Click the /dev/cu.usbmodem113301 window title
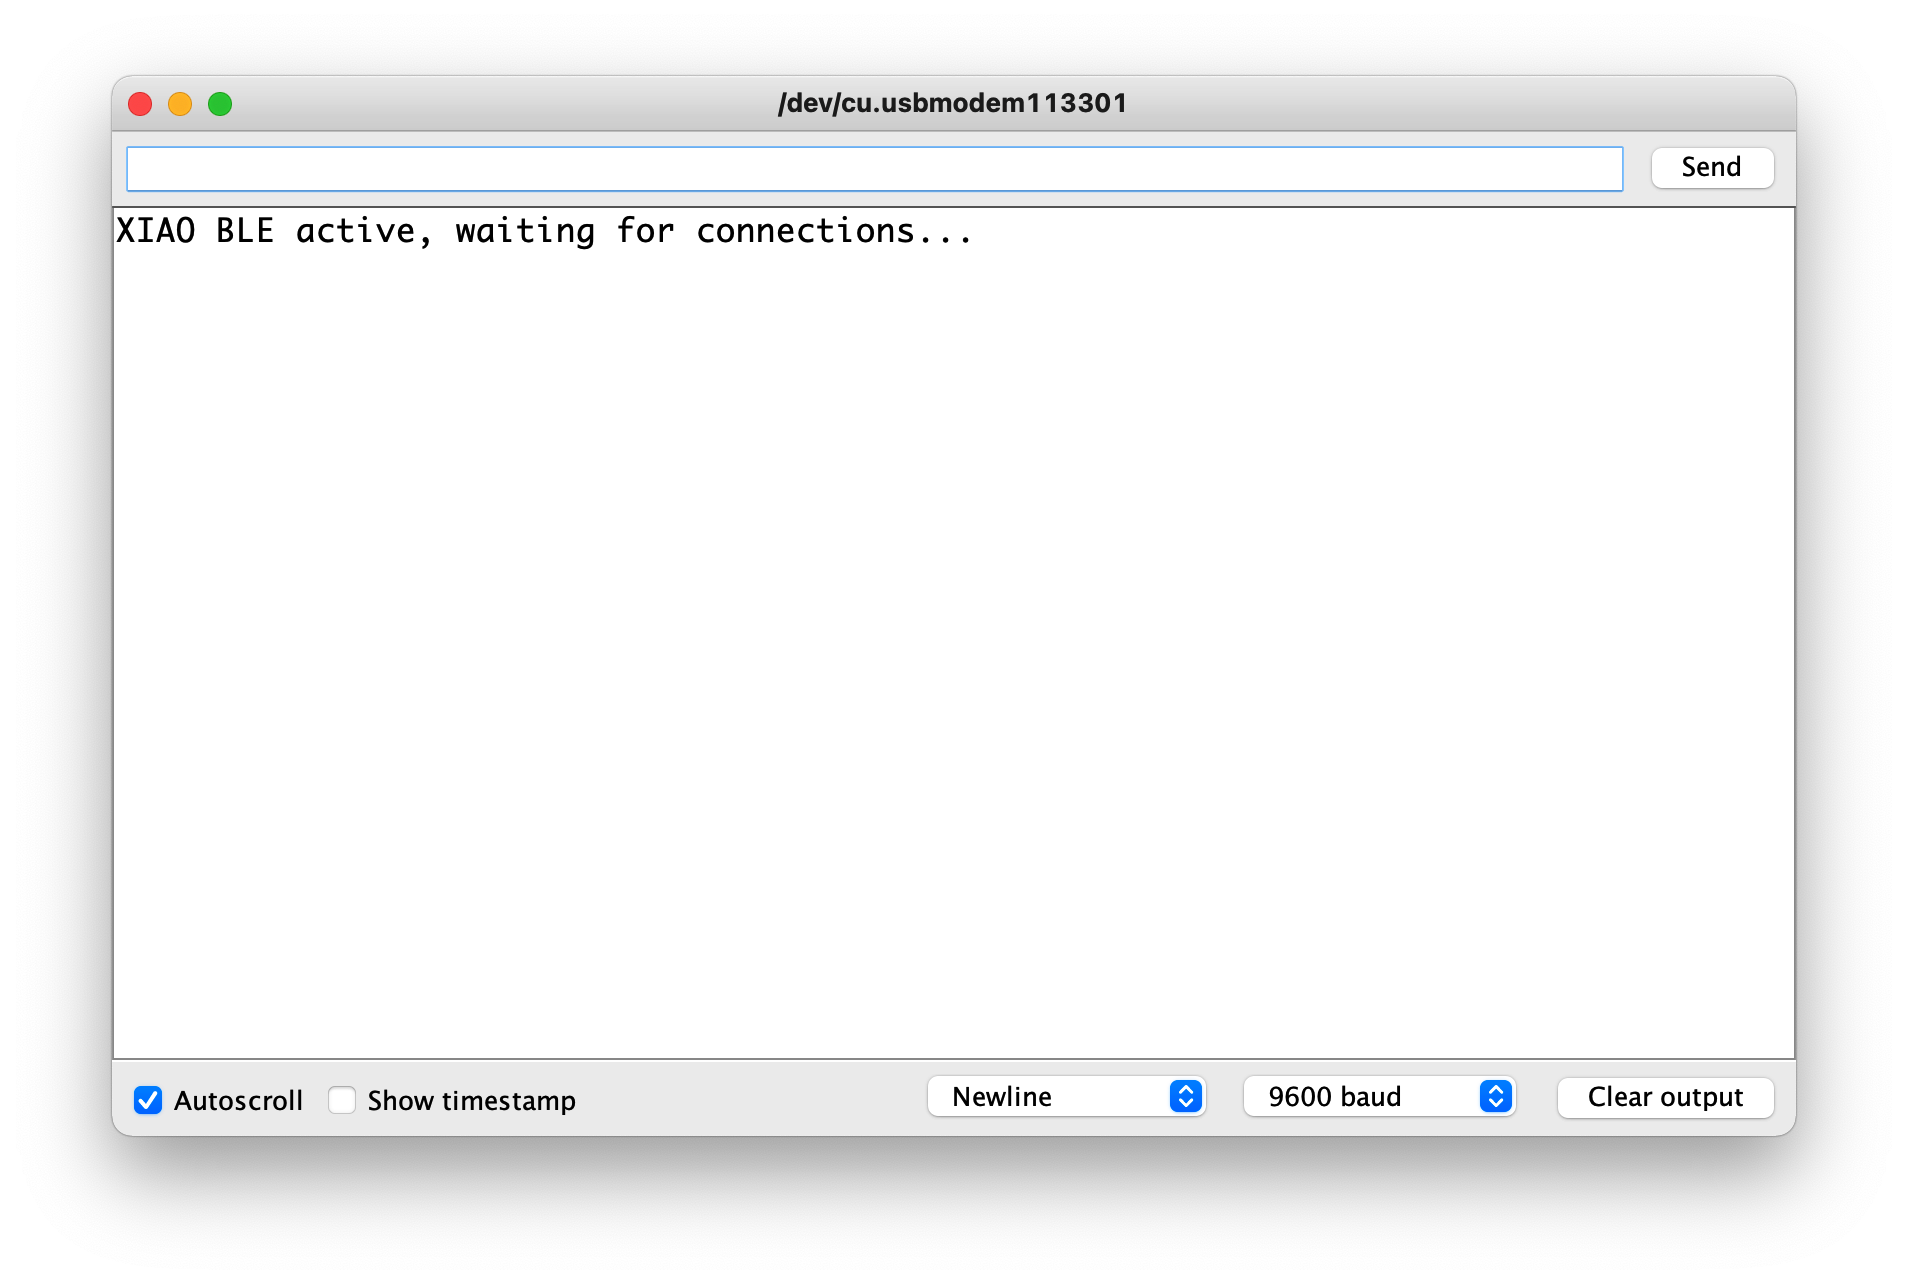Screen dimensions: 1908x1284 952,103
